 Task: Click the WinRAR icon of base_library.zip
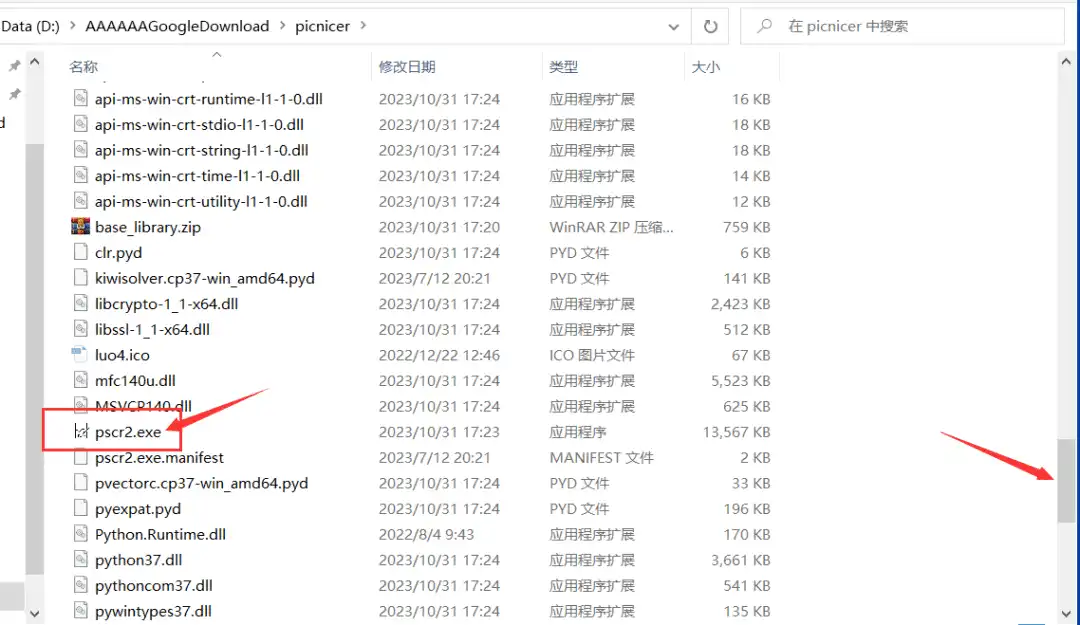tap(81, 226)
